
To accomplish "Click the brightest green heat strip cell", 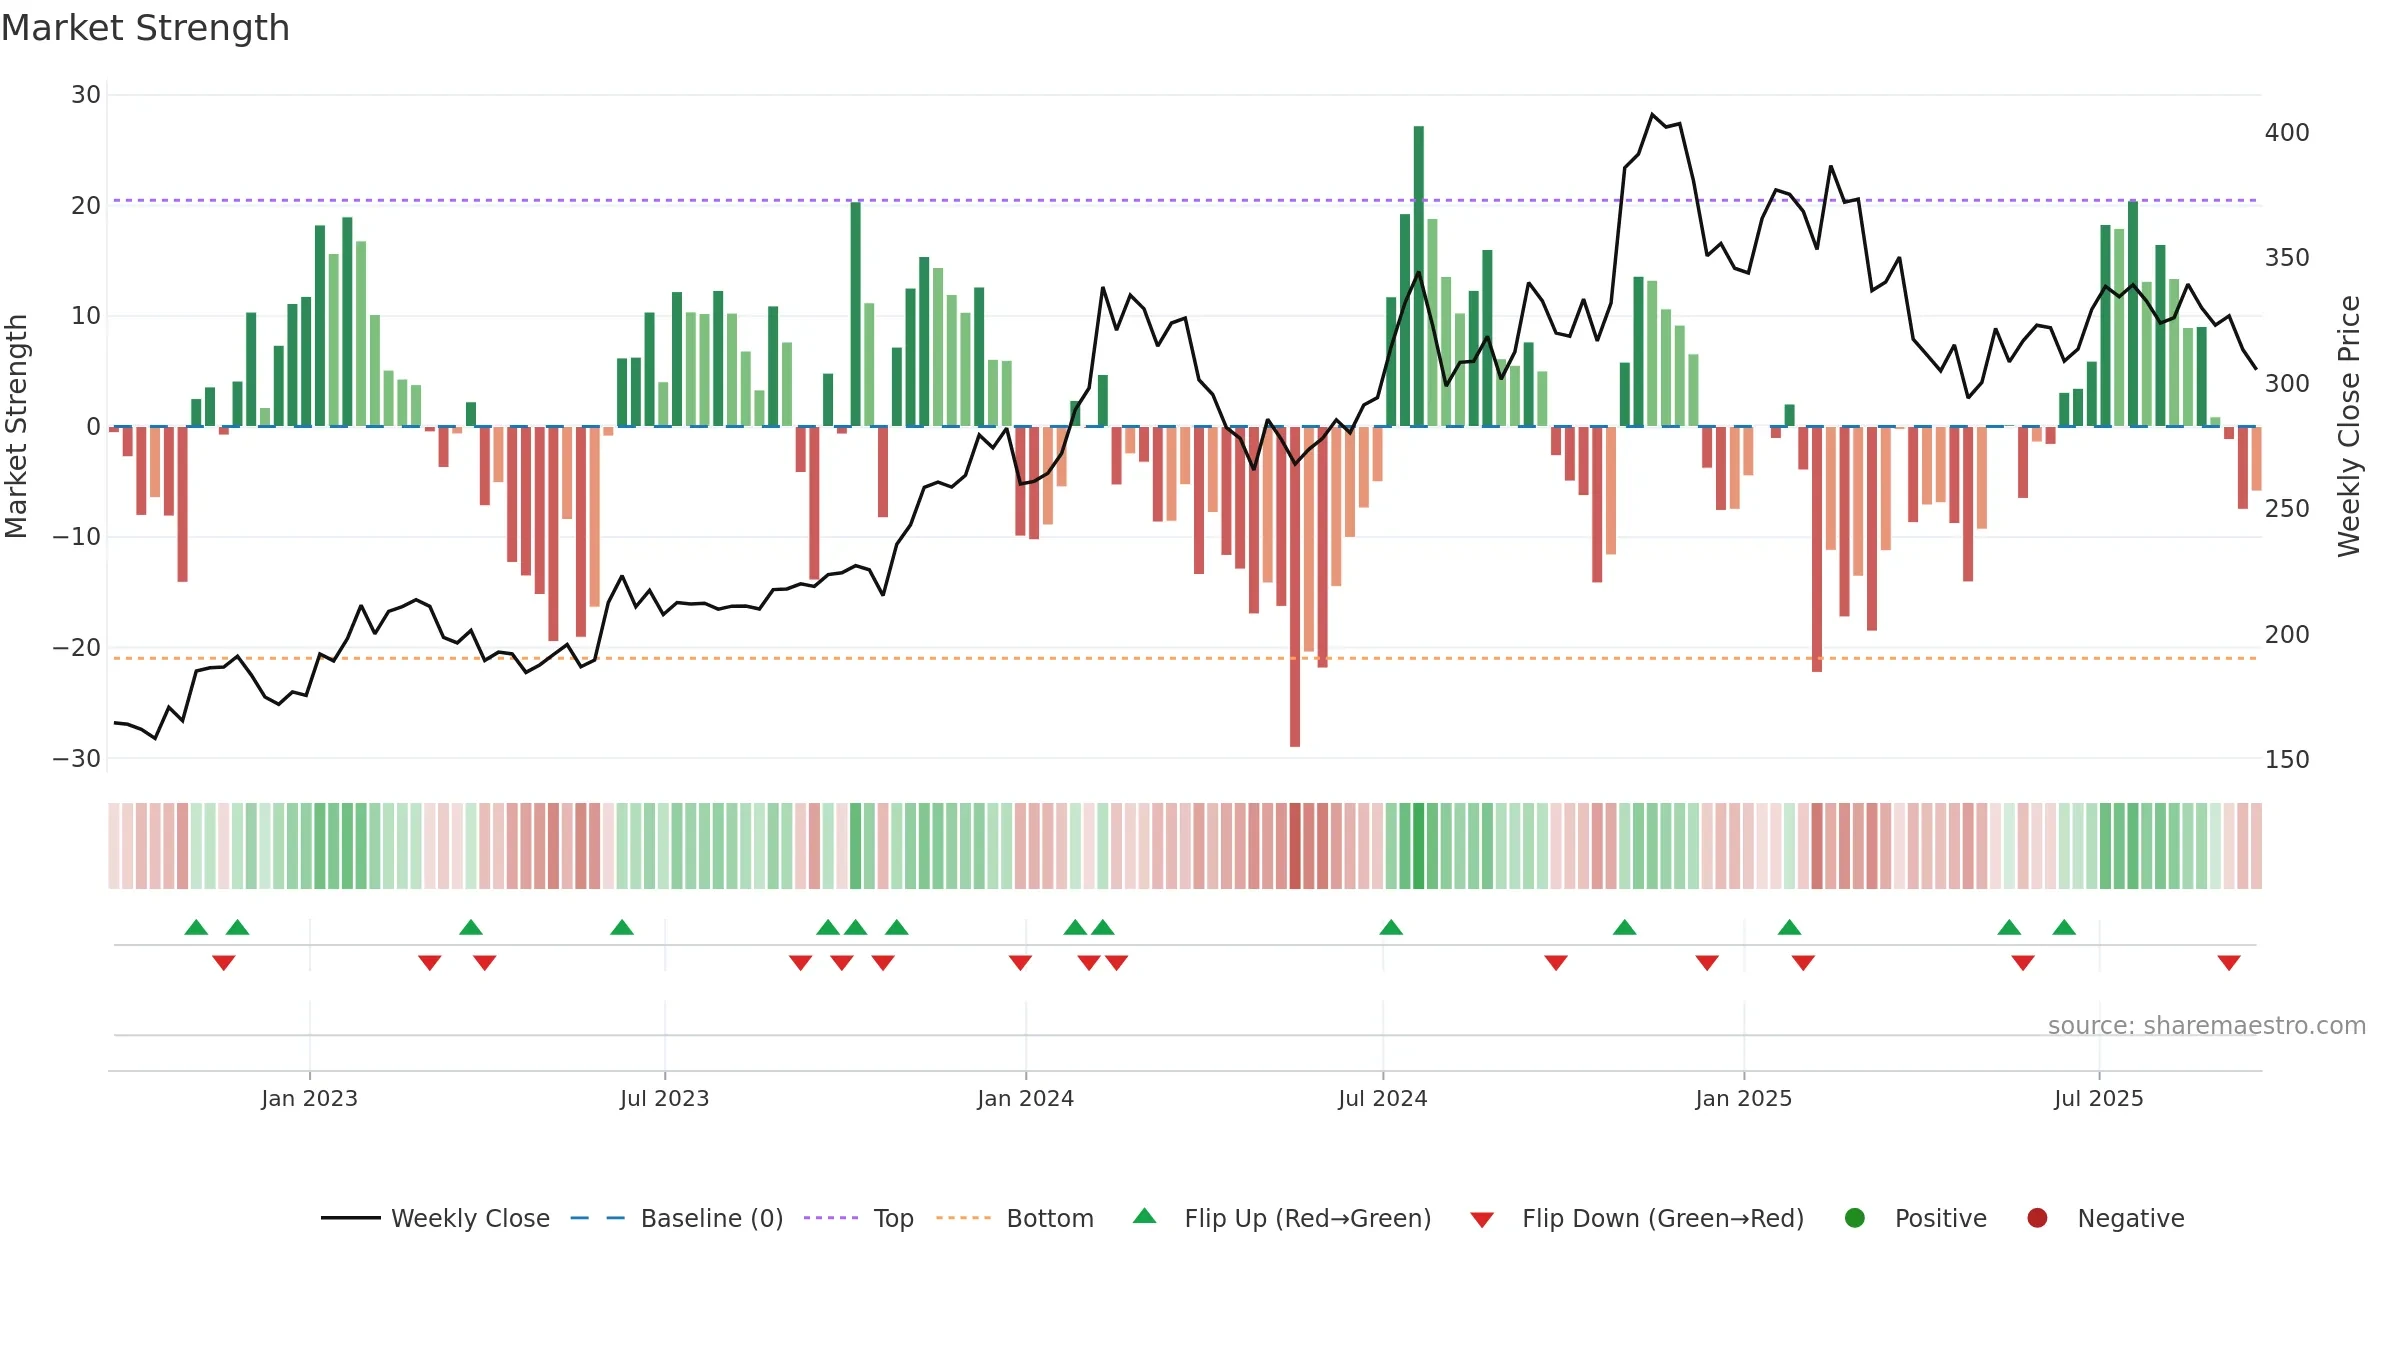I will pos(1419,846).
